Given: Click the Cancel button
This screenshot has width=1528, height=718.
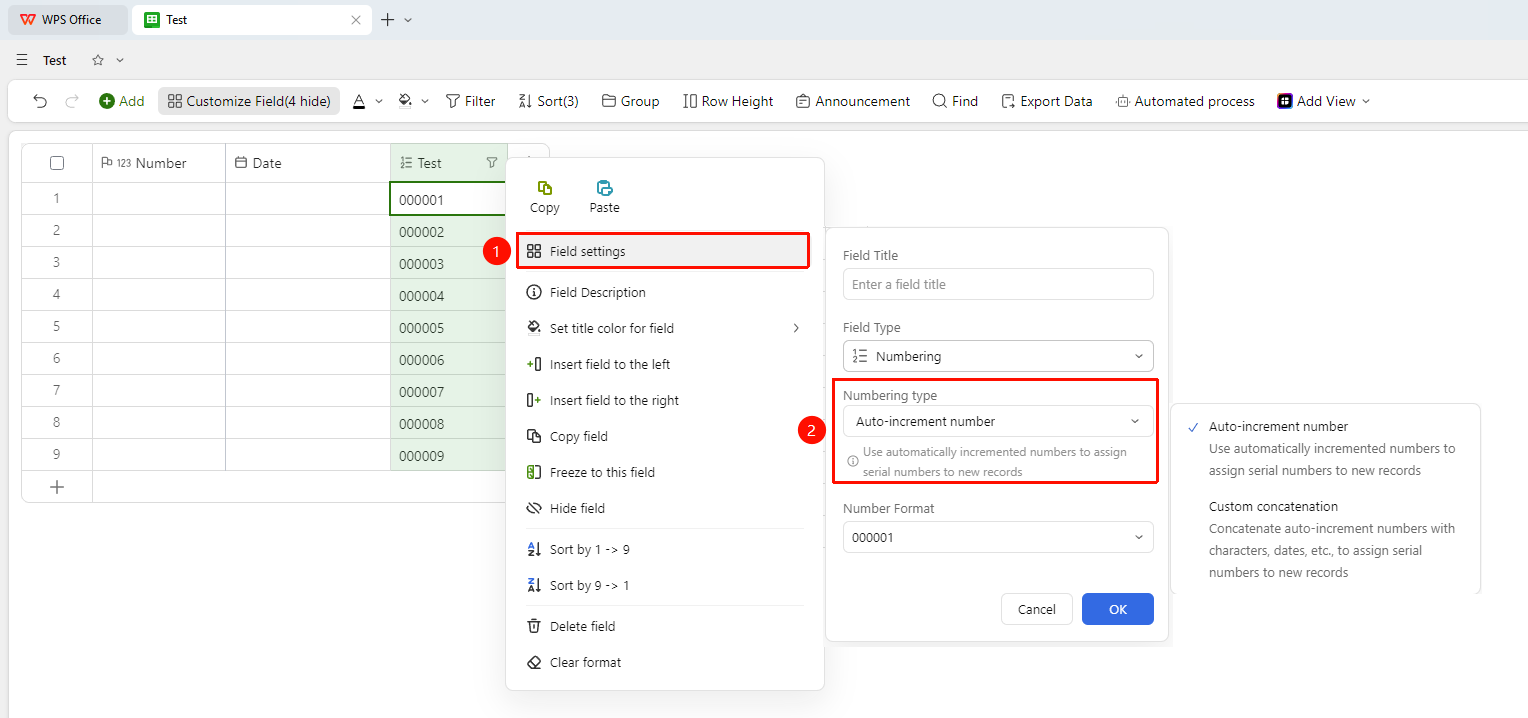Looking at the screenshot, I should (1037, 609).
